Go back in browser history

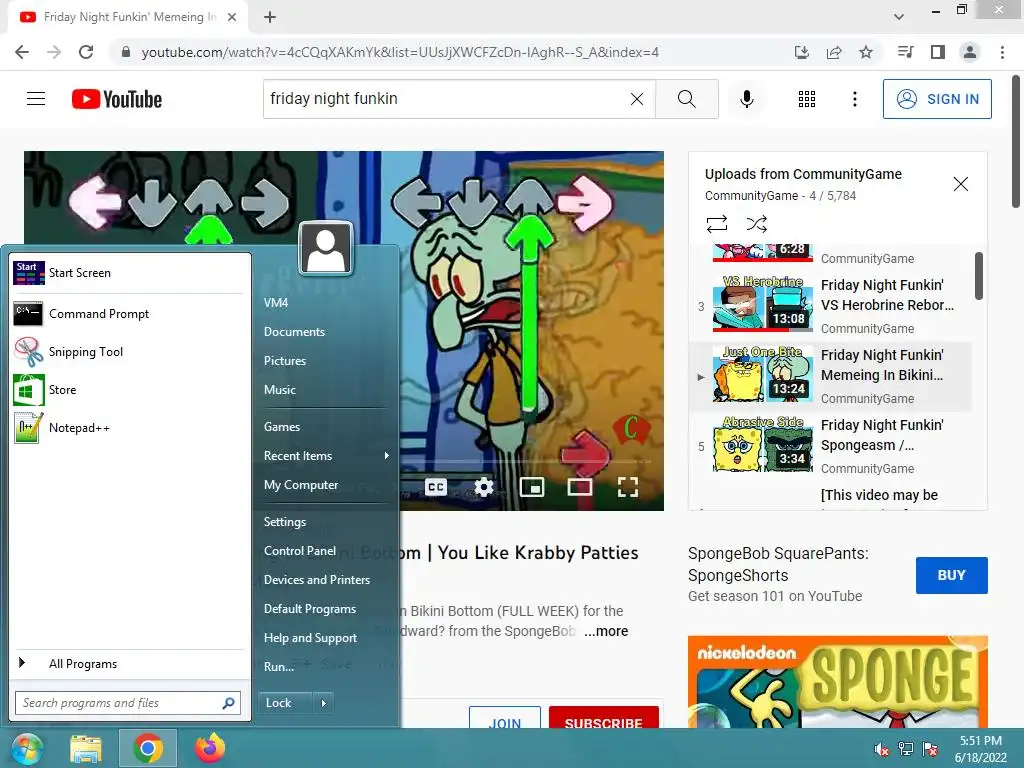coord(22,52)
